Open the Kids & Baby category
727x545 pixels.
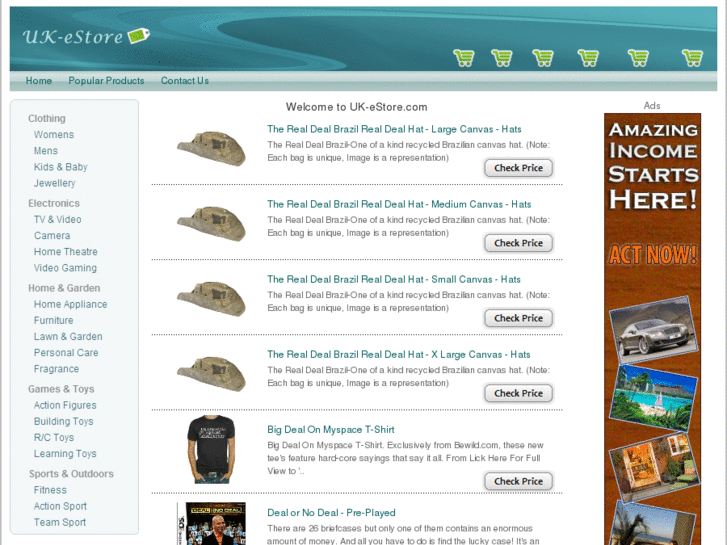pos(61,167)
